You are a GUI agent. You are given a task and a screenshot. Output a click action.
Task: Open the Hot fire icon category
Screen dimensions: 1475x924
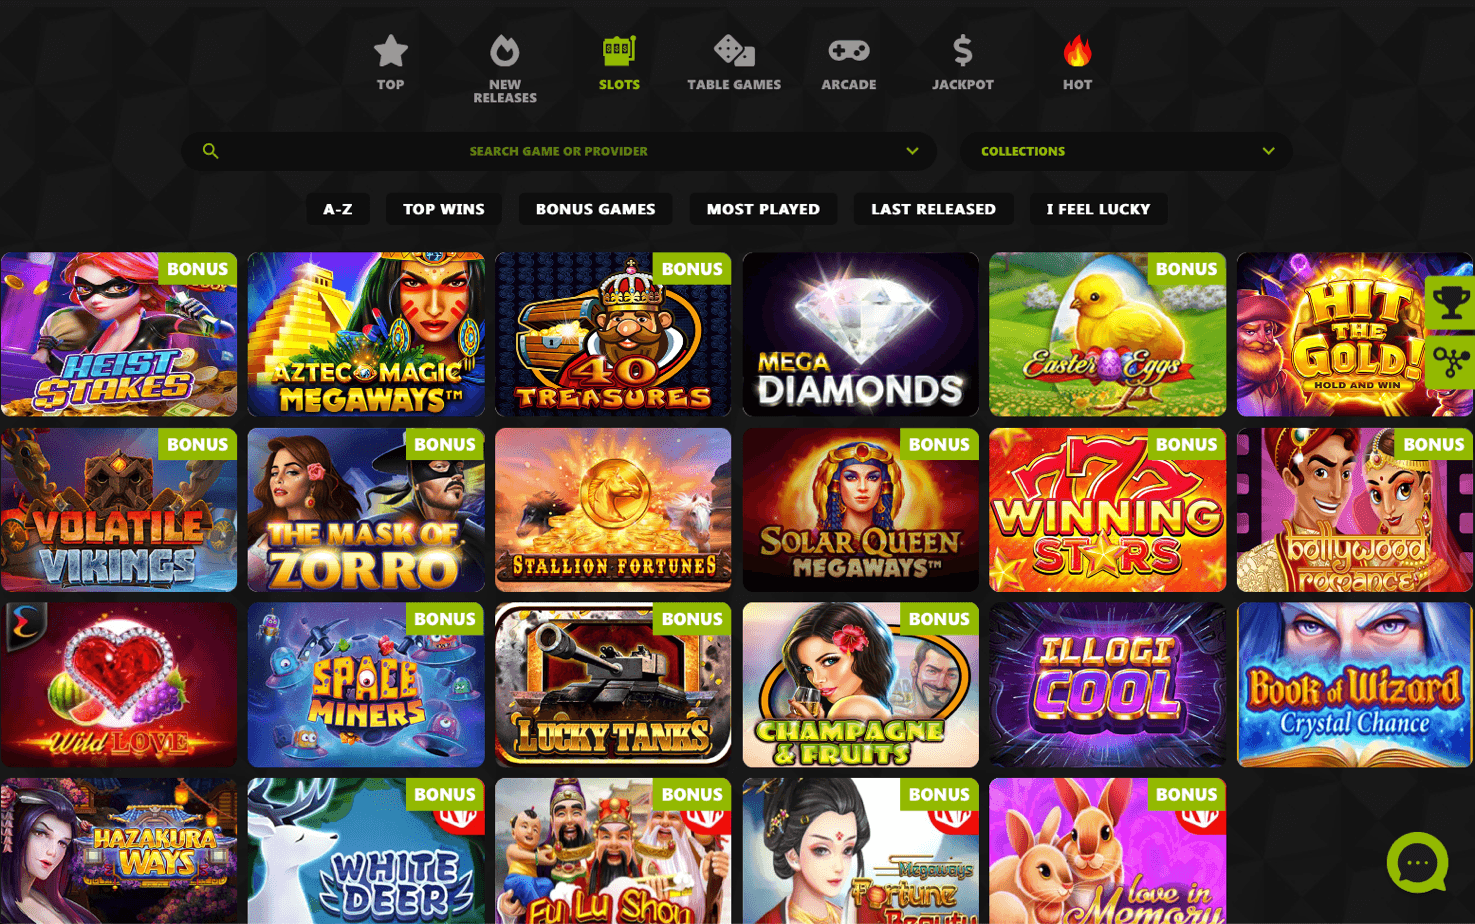[1077, 50]
